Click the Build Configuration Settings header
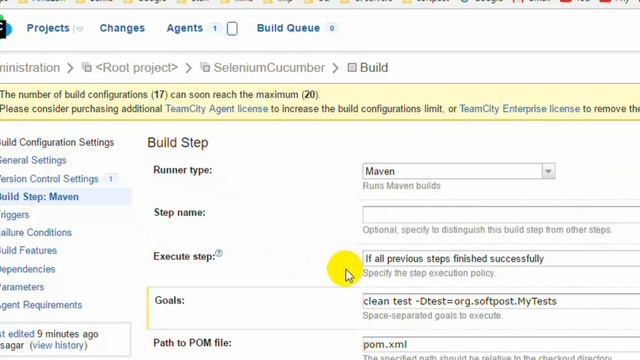Screen dimensions: 640x360 coord(57,142)
